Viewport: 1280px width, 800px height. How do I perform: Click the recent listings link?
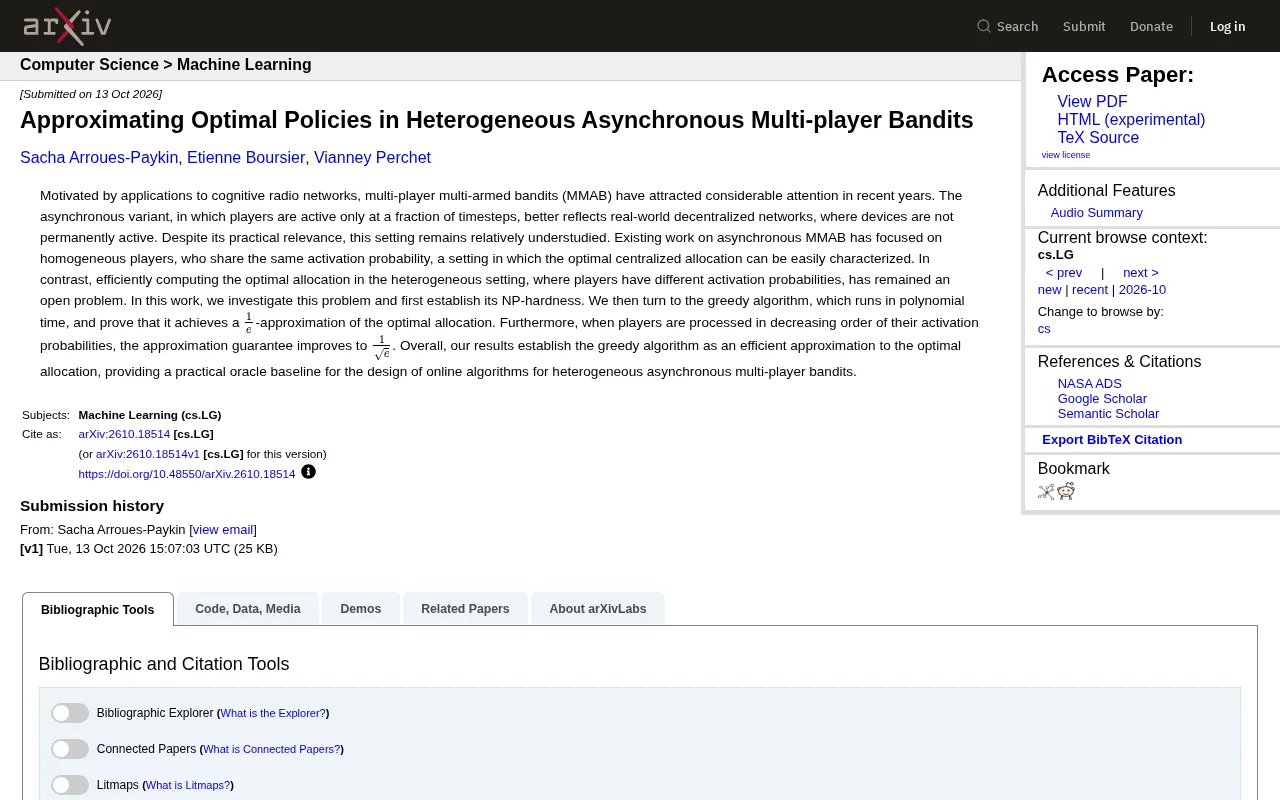click(1090, 290)
